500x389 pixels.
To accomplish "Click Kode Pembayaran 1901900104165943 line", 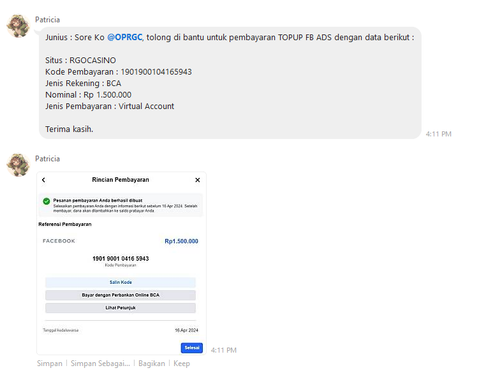I will [x=118, y=72].
